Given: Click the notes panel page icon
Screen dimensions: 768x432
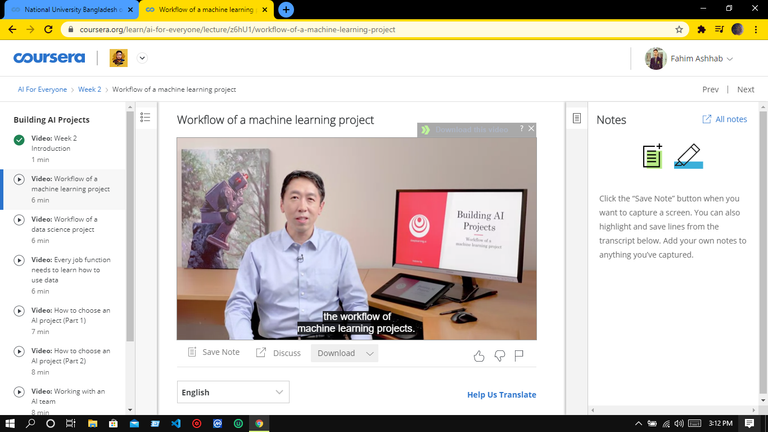Looking at the screenshot, I should tap(577, 119).
